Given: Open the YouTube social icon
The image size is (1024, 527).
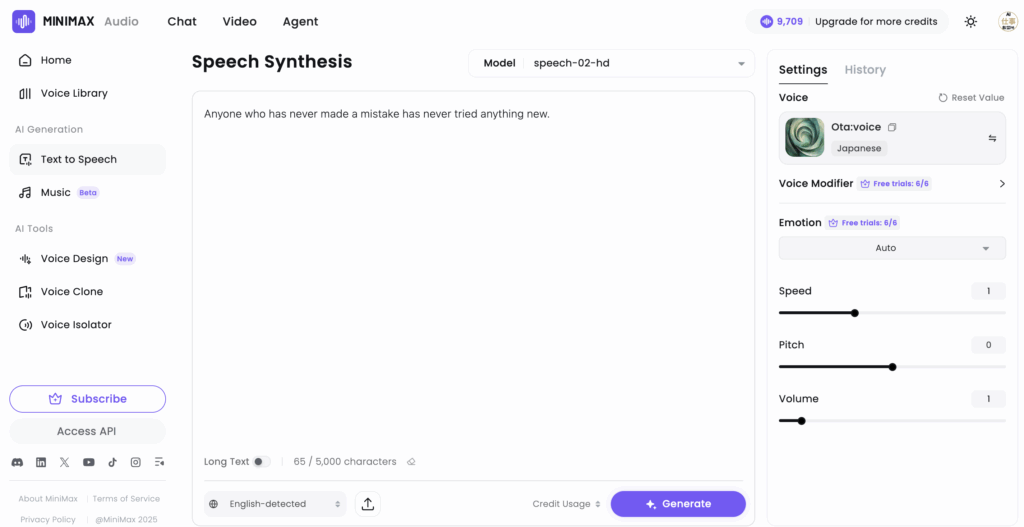Looking at the screenshot, I should coord(89,462).
